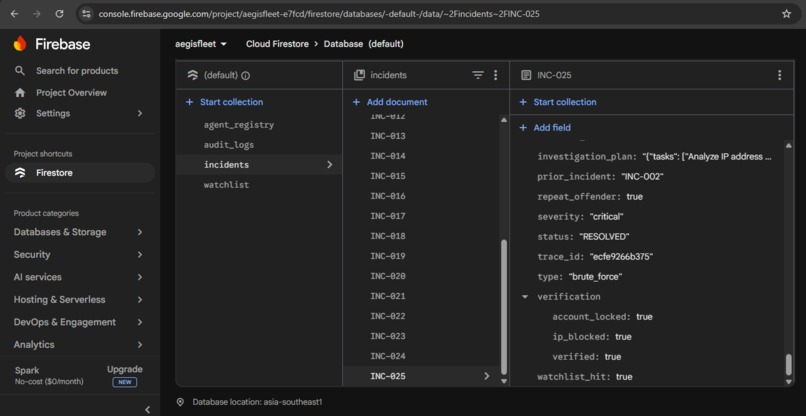
Task: Go back in browser history
Action: click(14, 14)
